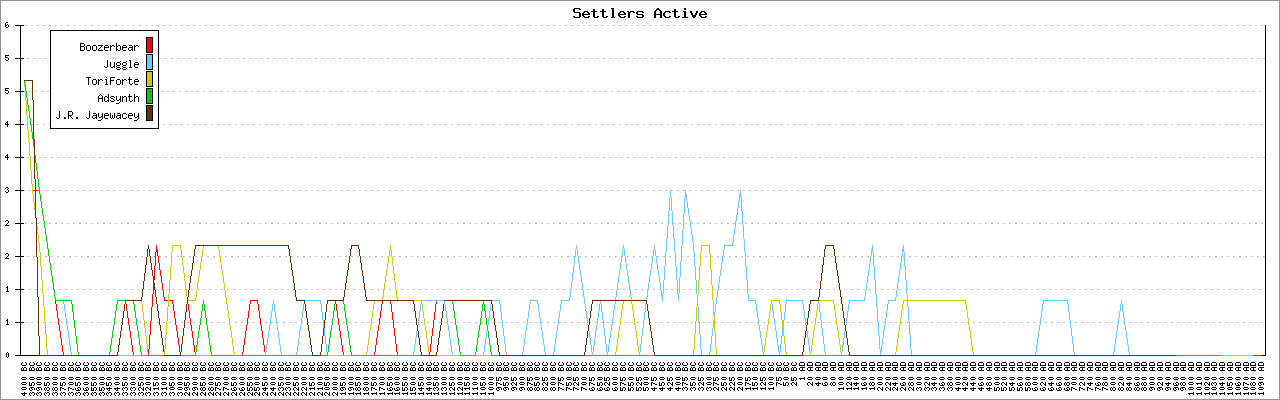Click the red Boozerbear legend swatch
The width and height of the screenshot is (1280, 400).
tap(150, 45)
